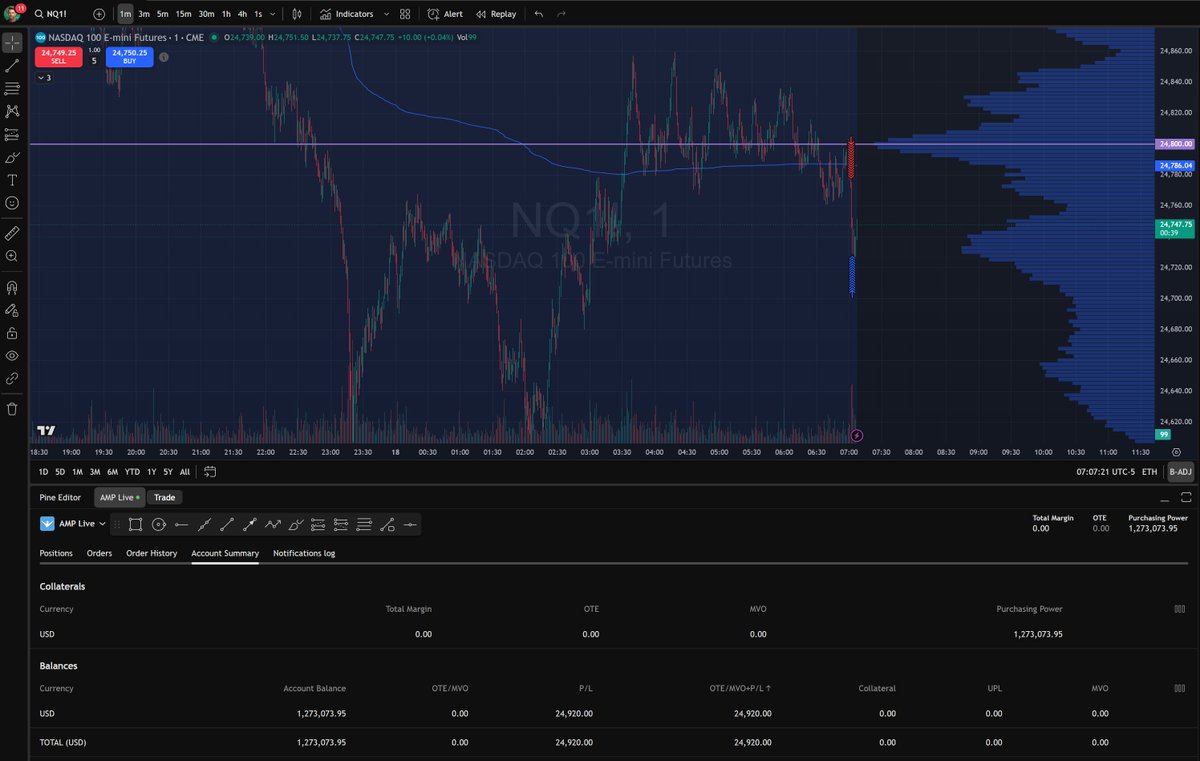Open the Indicators dialog

pyautogui.click(x=347, y=14)
